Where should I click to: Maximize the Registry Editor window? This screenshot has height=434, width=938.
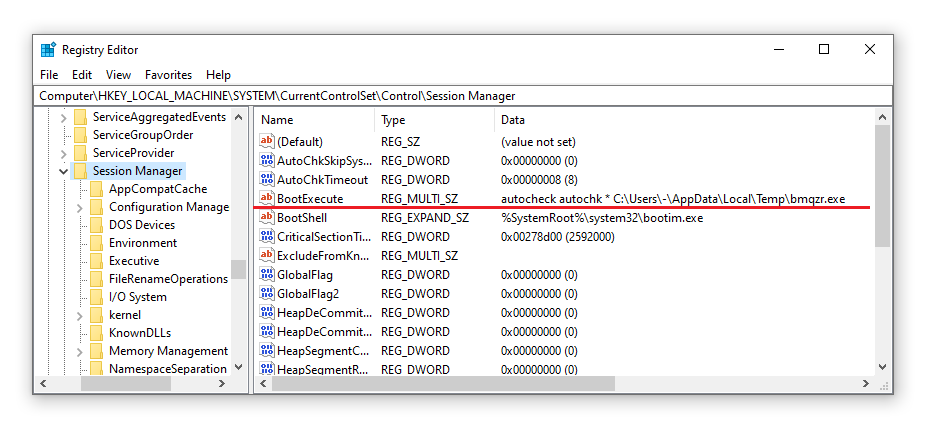pos(824,50)
